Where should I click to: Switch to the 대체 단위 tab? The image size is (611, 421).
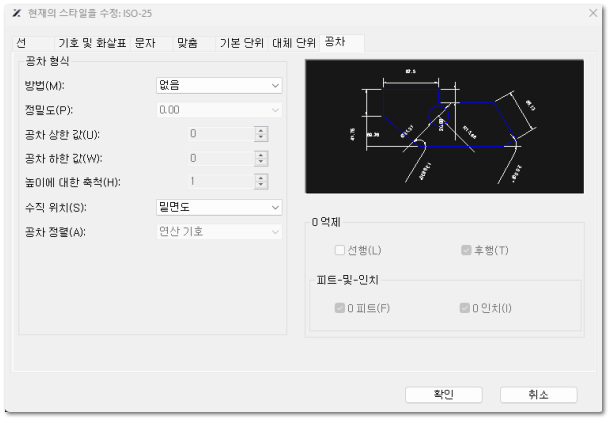pos(293,43)
